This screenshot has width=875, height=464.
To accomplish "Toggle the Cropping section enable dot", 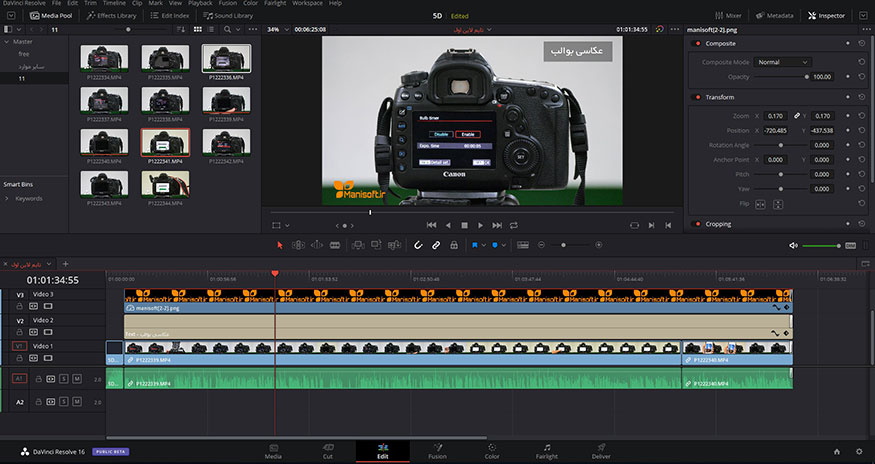I will coord(697,224).
